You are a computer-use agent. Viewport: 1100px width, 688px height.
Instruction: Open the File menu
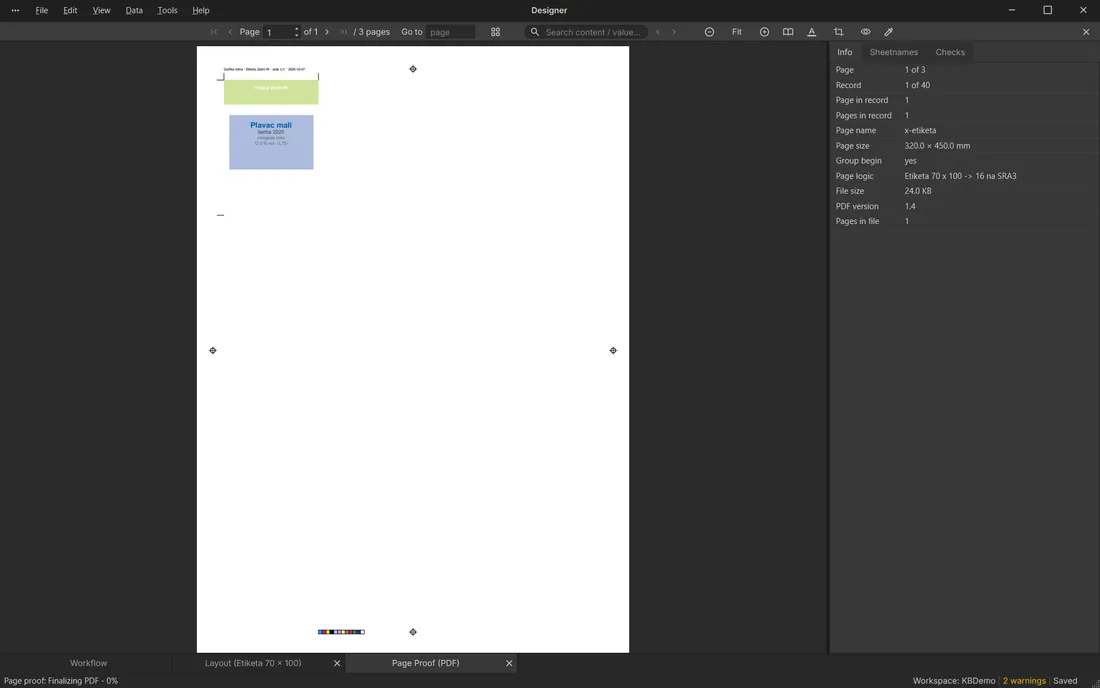[41, 11]
